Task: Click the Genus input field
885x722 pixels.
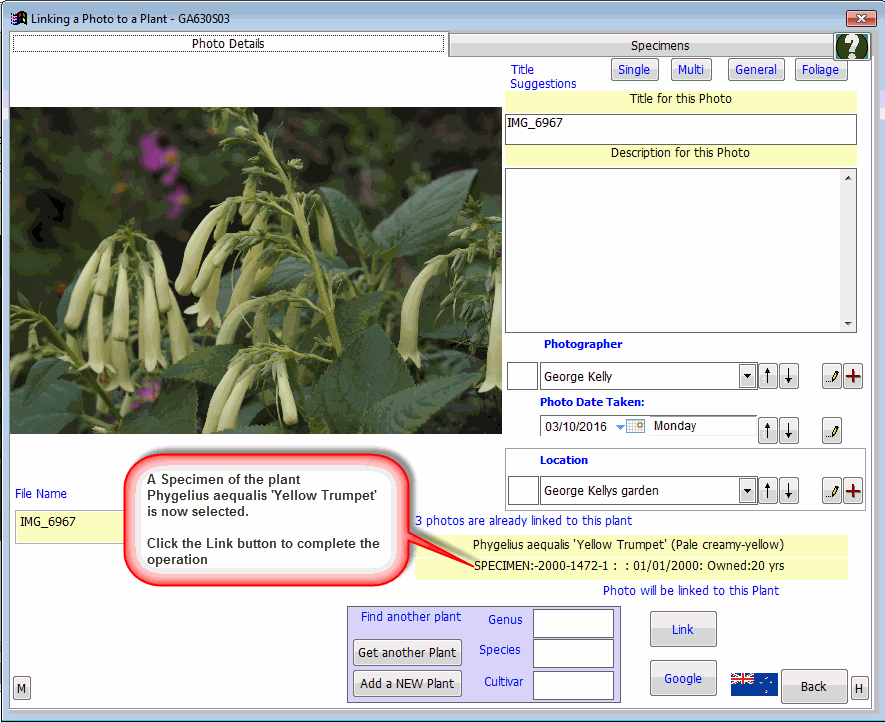Action: point(573,623)
